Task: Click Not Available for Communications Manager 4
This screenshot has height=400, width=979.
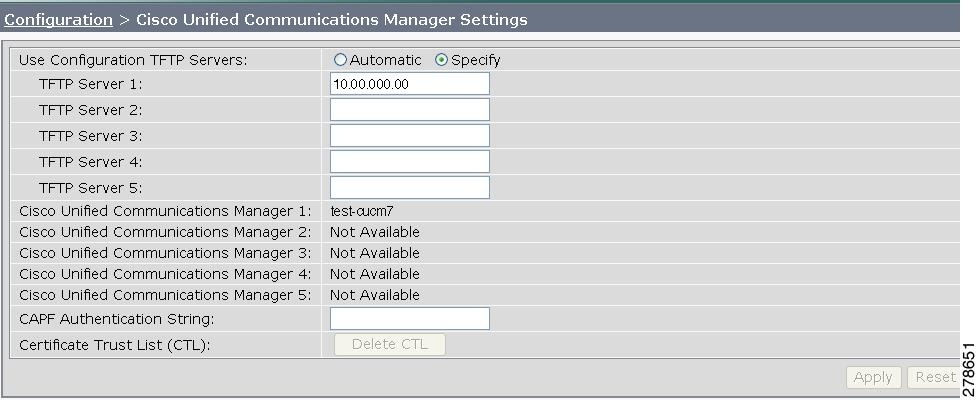Action: [375, 274]
